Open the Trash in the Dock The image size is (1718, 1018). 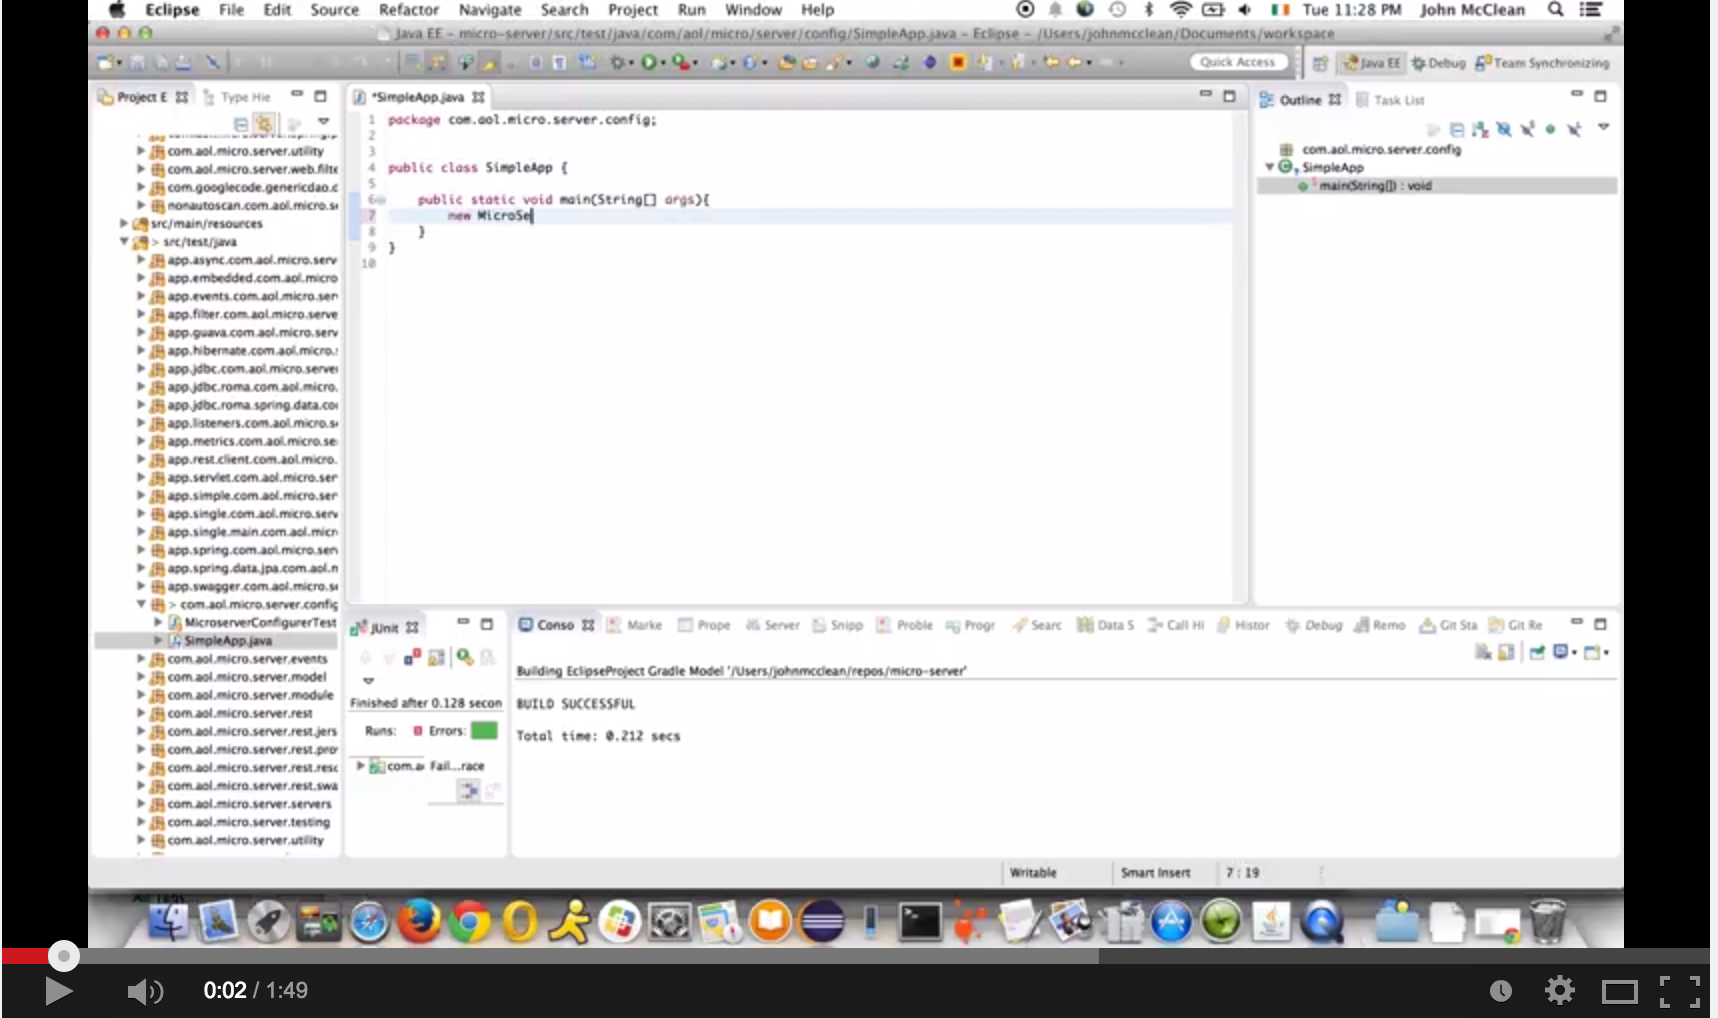pos(1547,921)
